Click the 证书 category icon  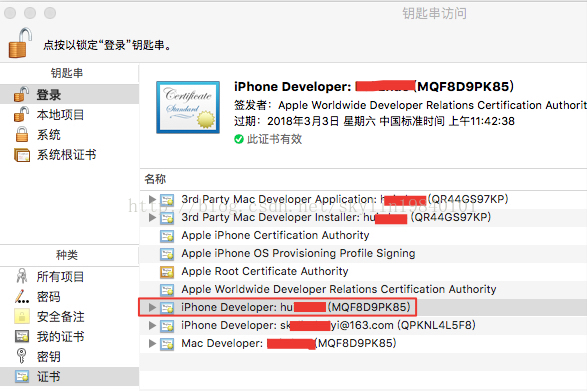(22, 376)
